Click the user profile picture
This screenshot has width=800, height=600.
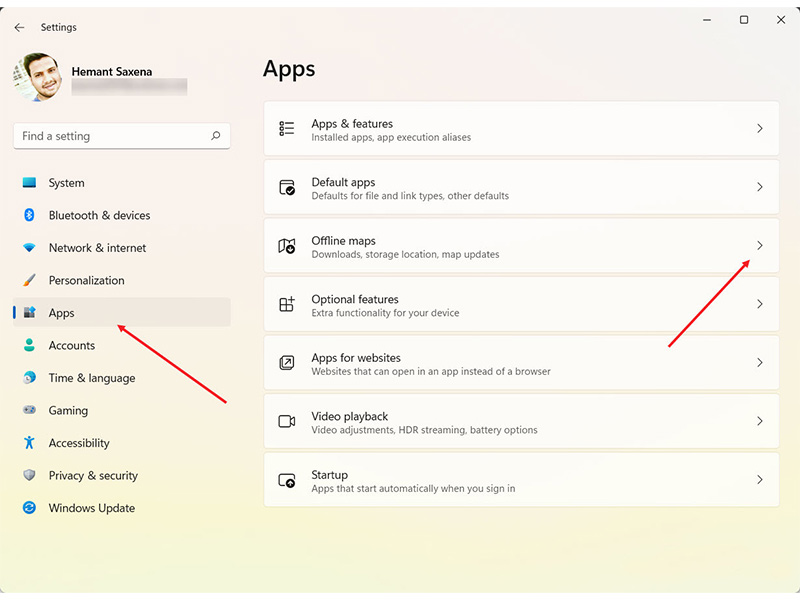click(x=37, y=77)
